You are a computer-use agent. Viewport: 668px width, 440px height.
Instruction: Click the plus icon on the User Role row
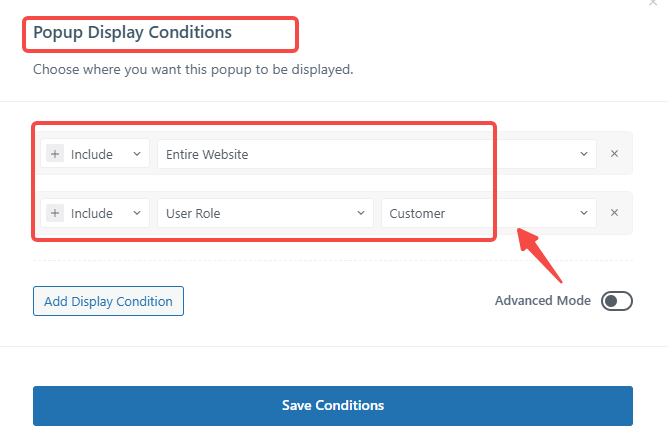pos(55,213)
